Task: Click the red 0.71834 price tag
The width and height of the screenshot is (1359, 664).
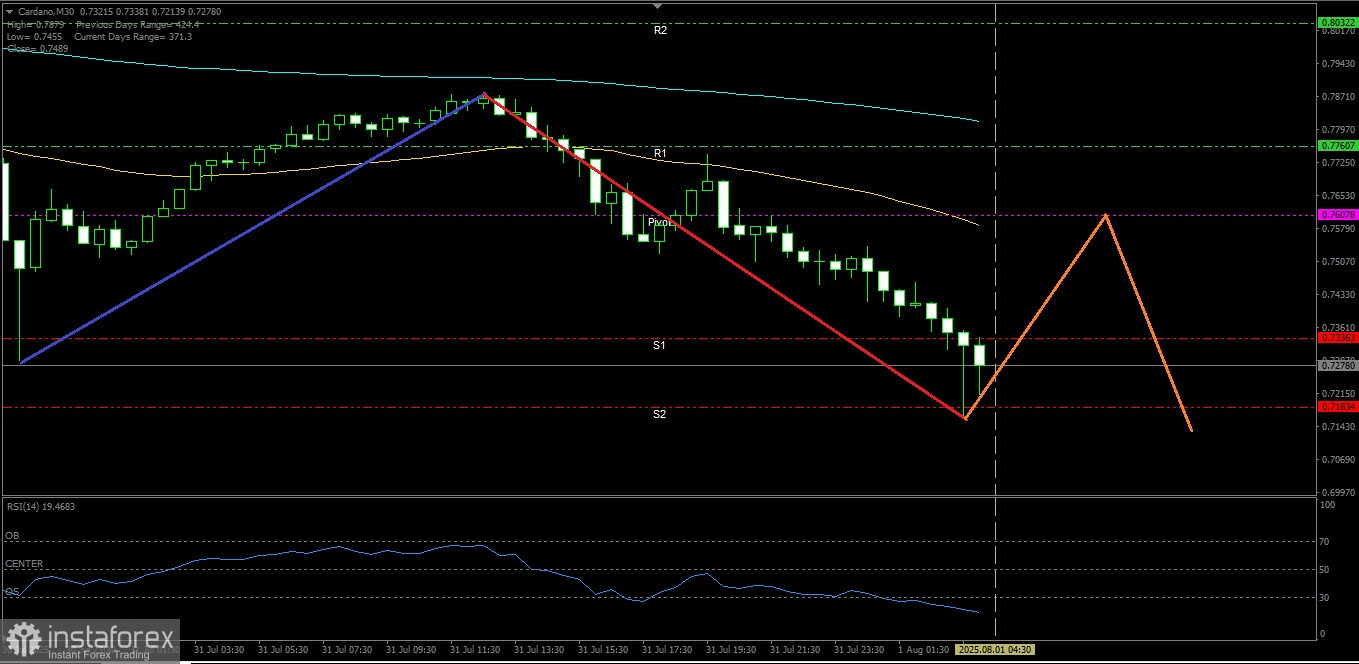Action: tap(1337, 407)
